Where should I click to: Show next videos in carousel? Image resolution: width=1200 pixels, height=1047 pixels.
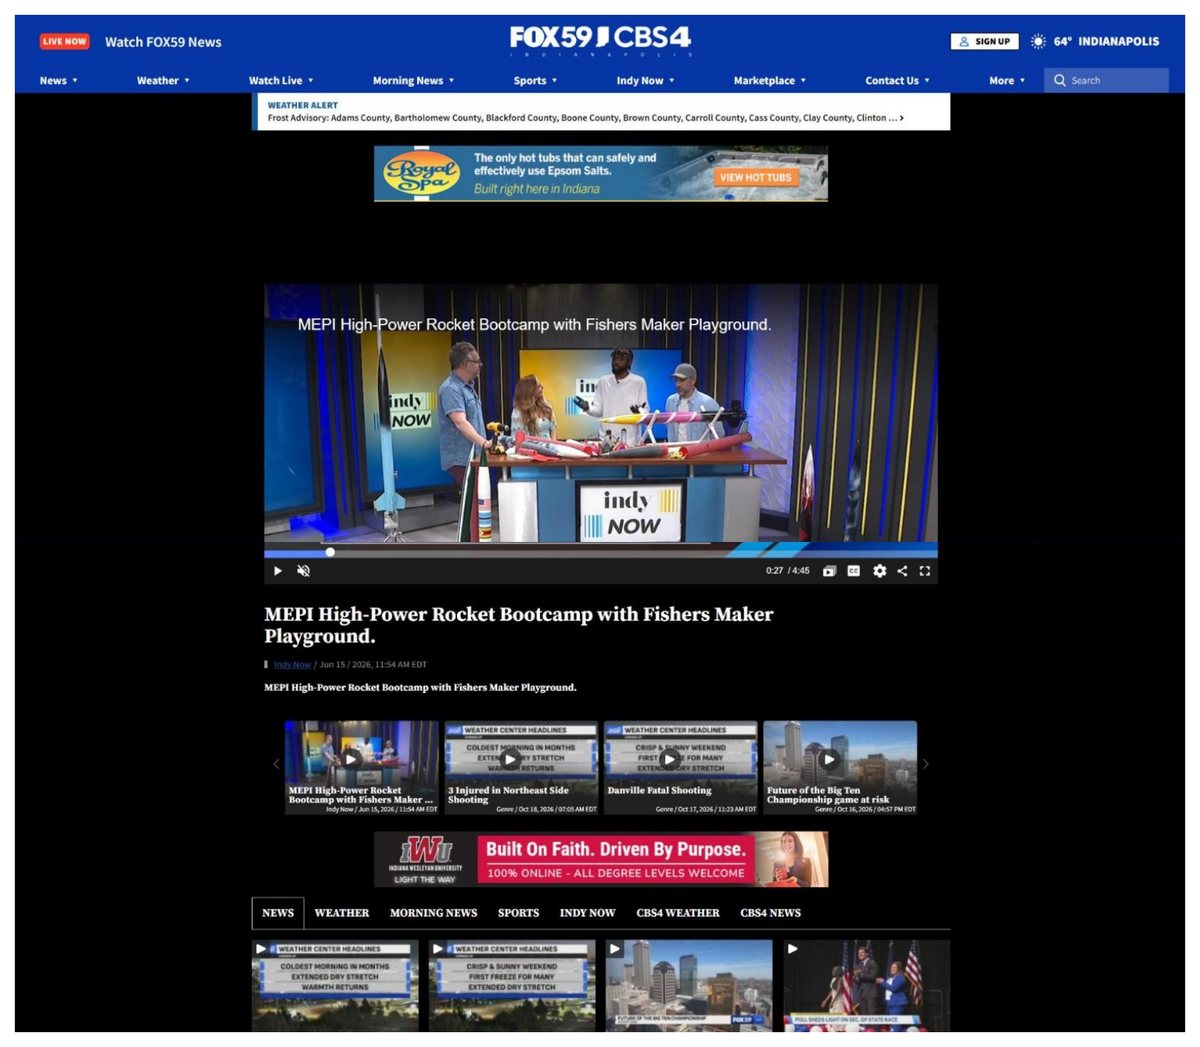(x=926, y=764)
